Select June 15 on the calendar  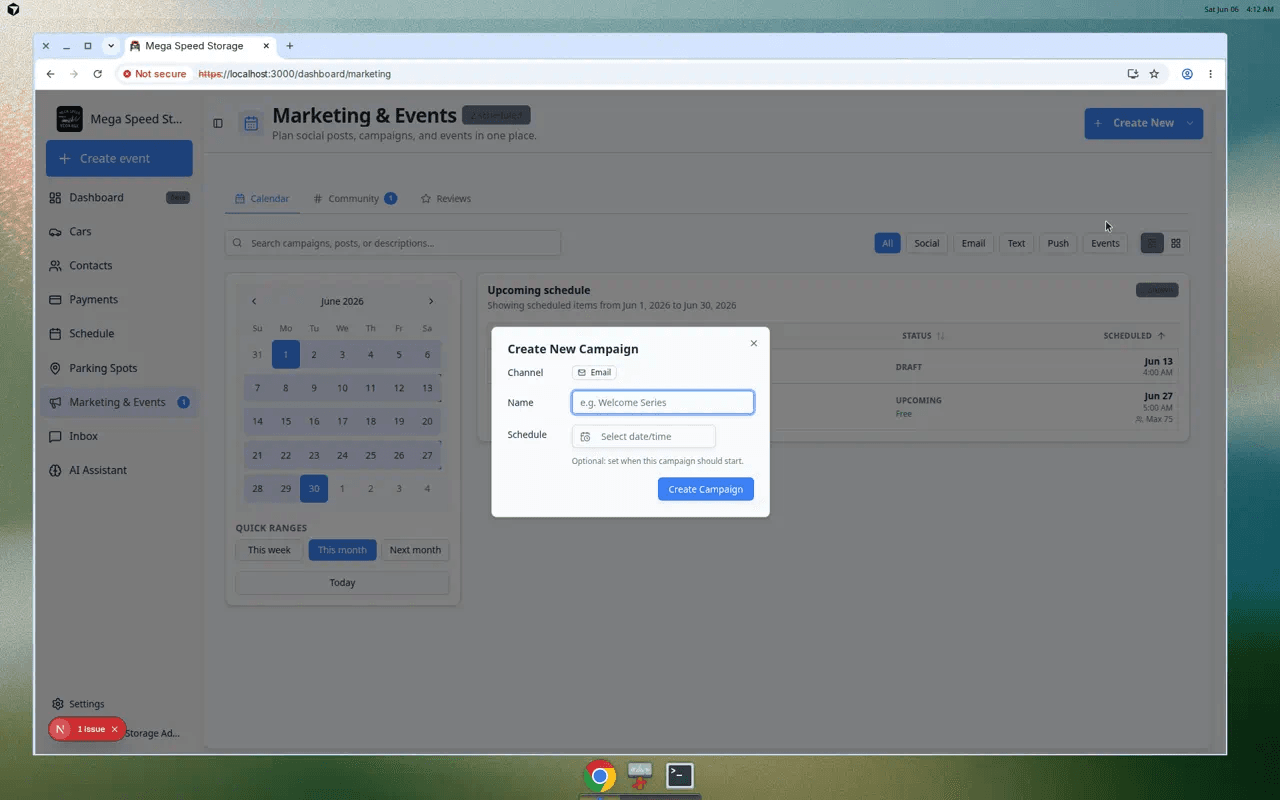click(x=286, y=421)
